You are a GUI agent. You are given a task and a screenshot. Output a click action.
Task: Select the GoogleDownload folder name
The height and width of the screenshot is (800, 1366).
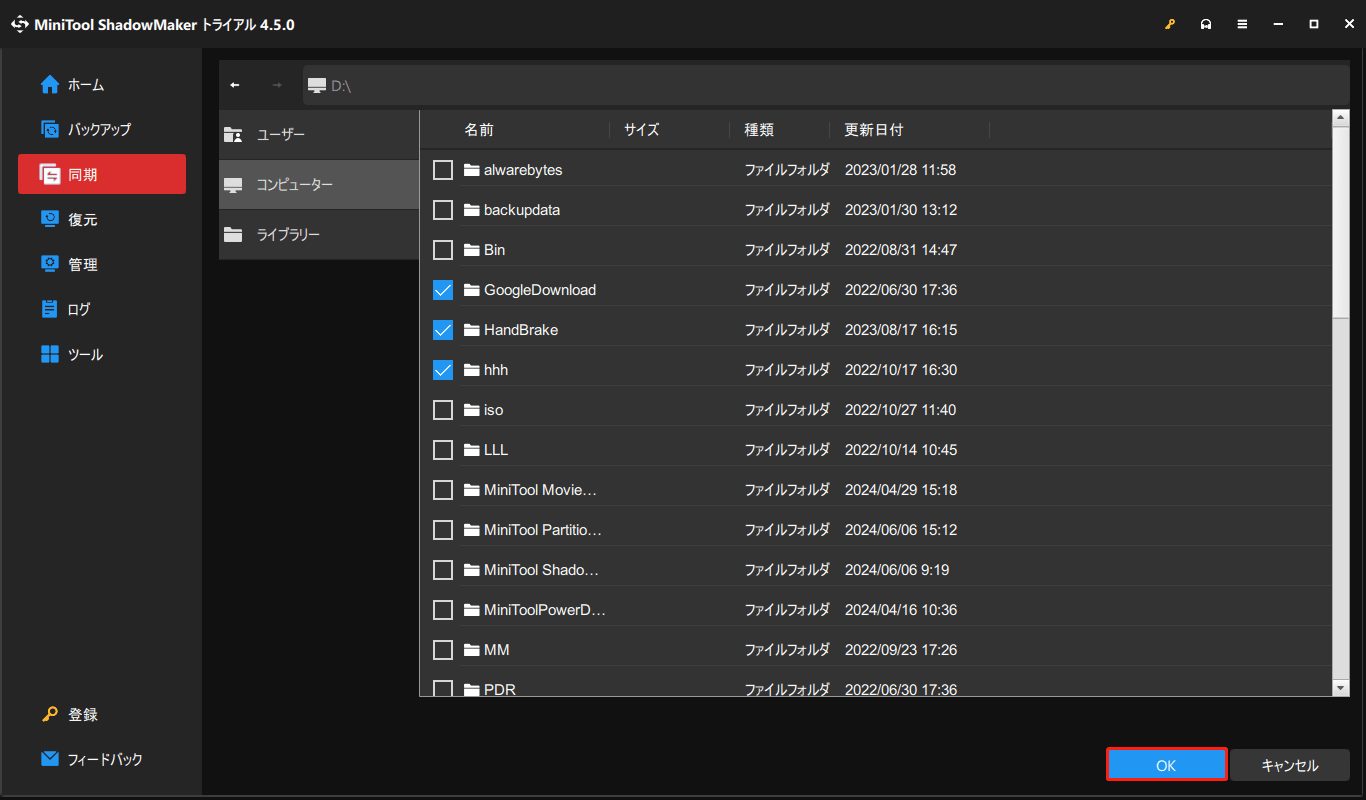540,290
